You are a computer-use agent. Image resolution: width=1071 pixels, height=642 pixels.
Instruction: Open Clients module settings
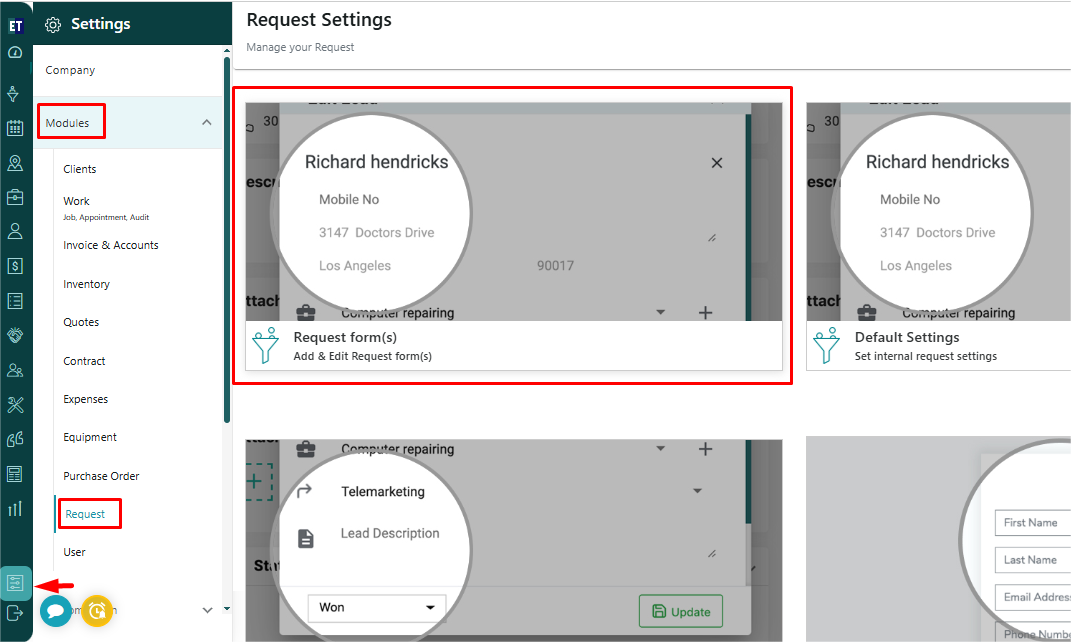tap(80, 169)
